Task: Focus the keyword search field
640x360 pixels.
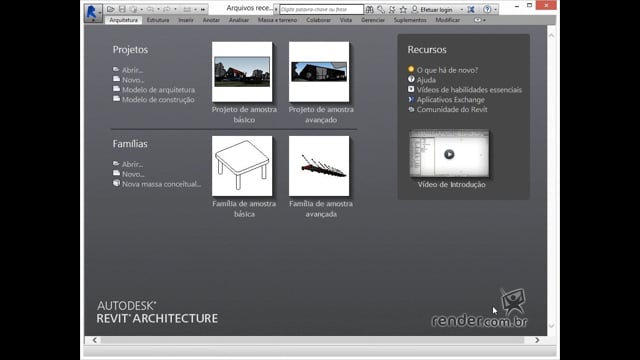Action: (x=321, y=9)
